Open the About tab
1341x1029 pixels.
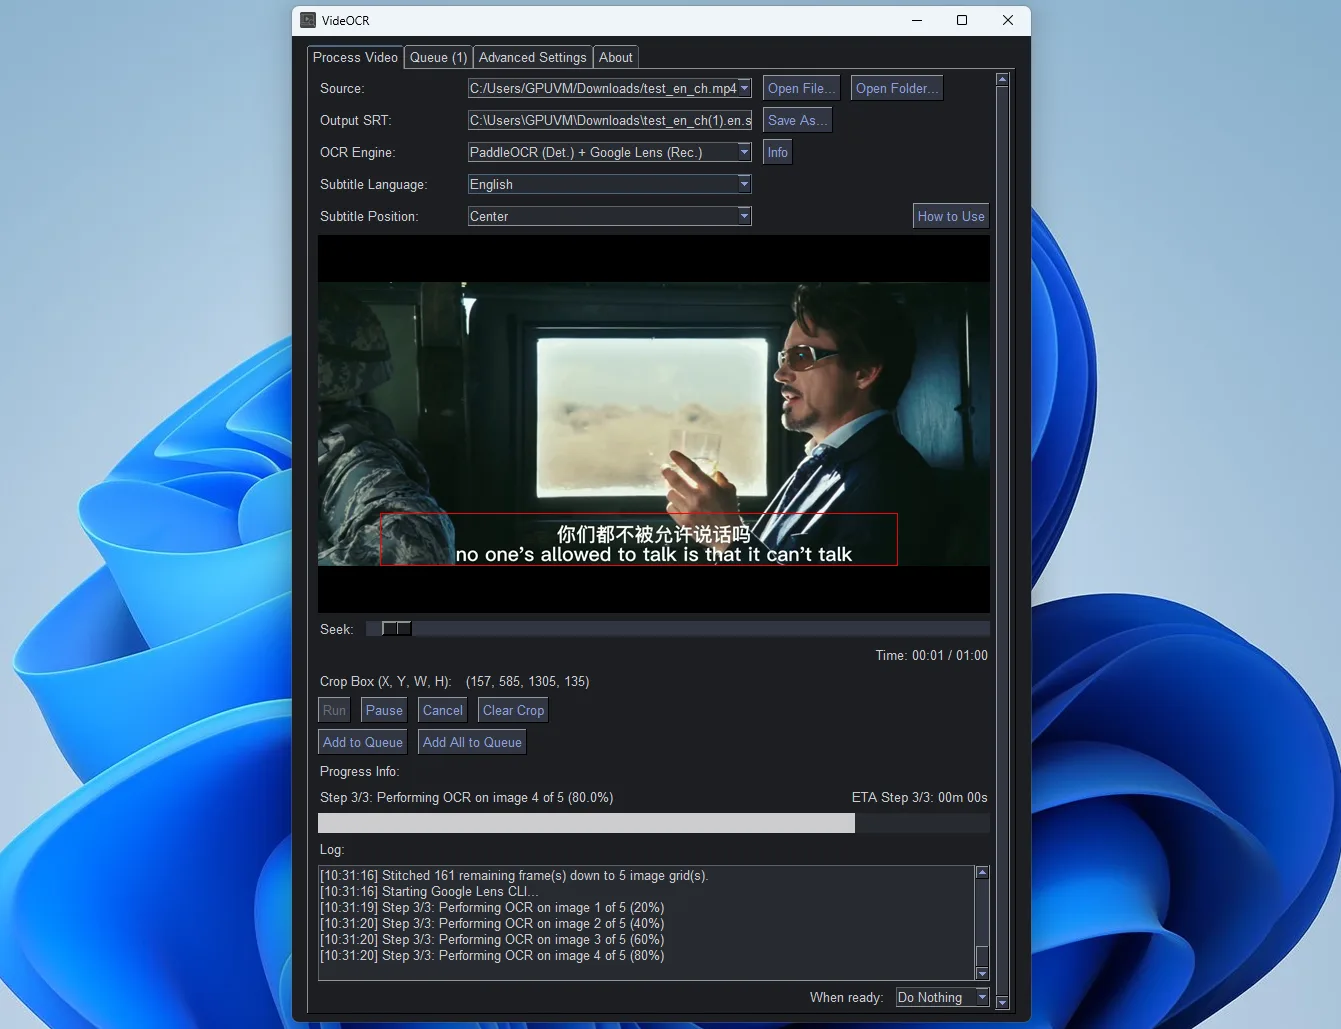click(615, 58)
